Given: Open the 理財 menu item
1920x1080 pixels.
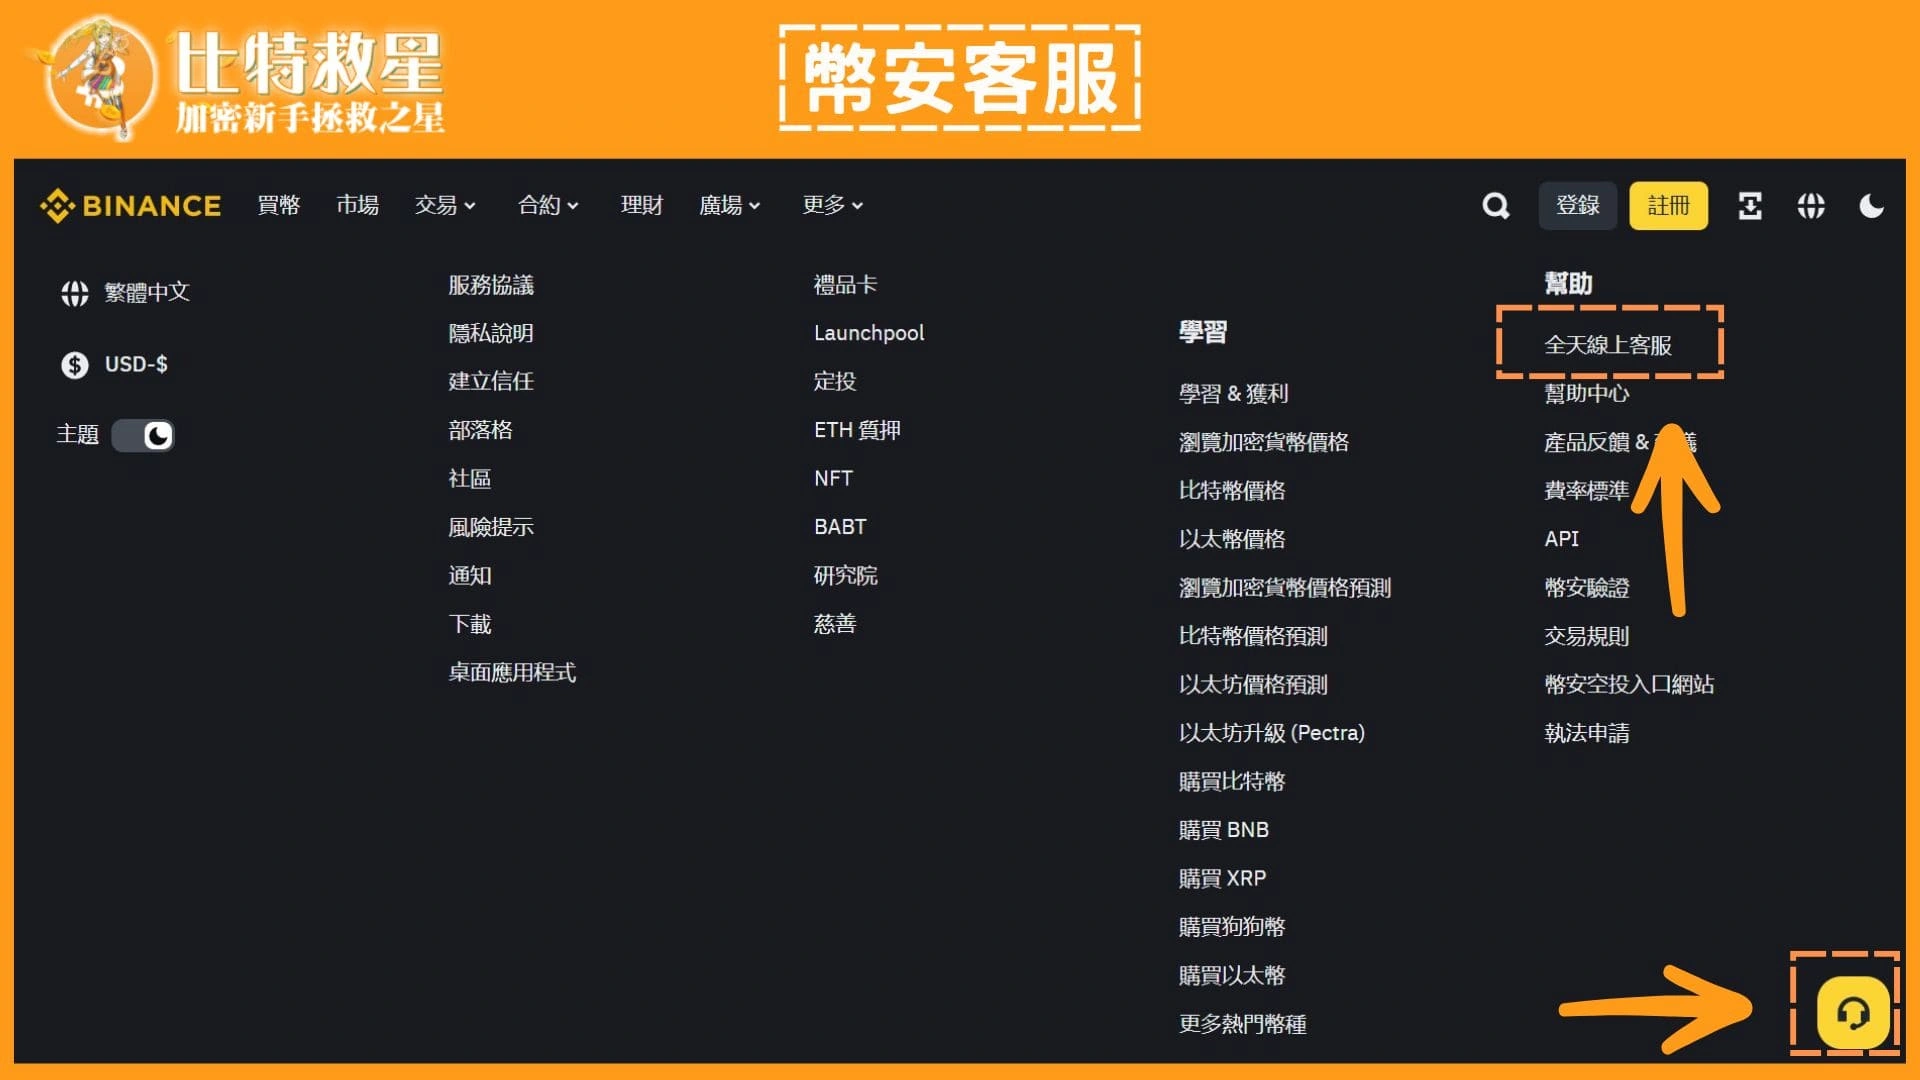Looking at the screenshot, I should (x=641, y=206).
